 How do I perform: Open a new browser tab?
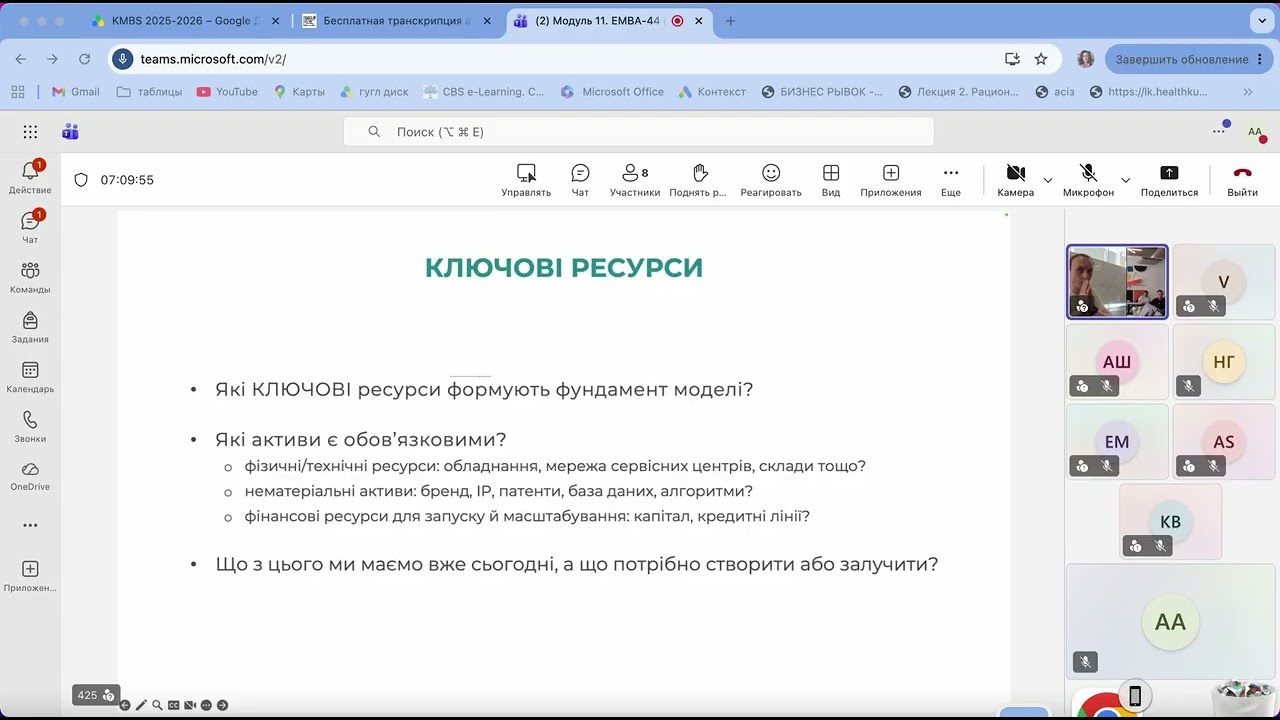tap(730, 21)
